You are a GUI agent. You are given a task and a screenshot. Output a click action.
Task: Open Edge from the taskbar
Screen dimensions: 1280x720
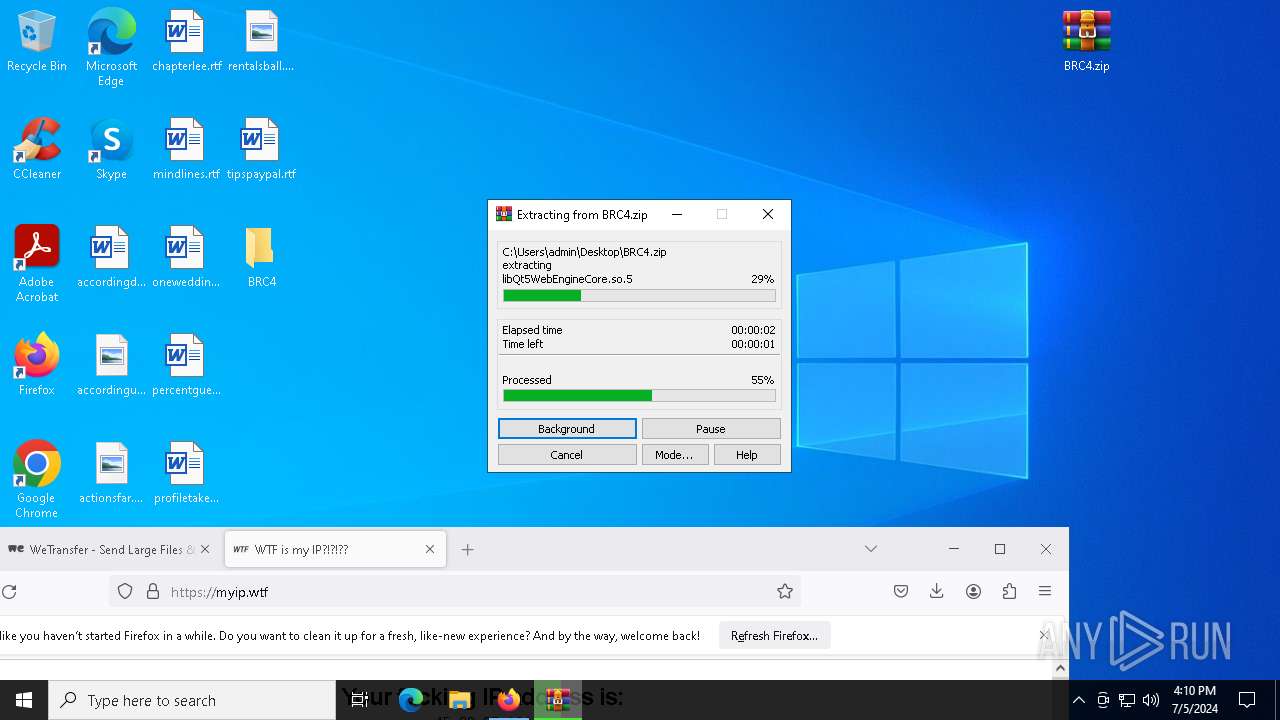point(411,700)
